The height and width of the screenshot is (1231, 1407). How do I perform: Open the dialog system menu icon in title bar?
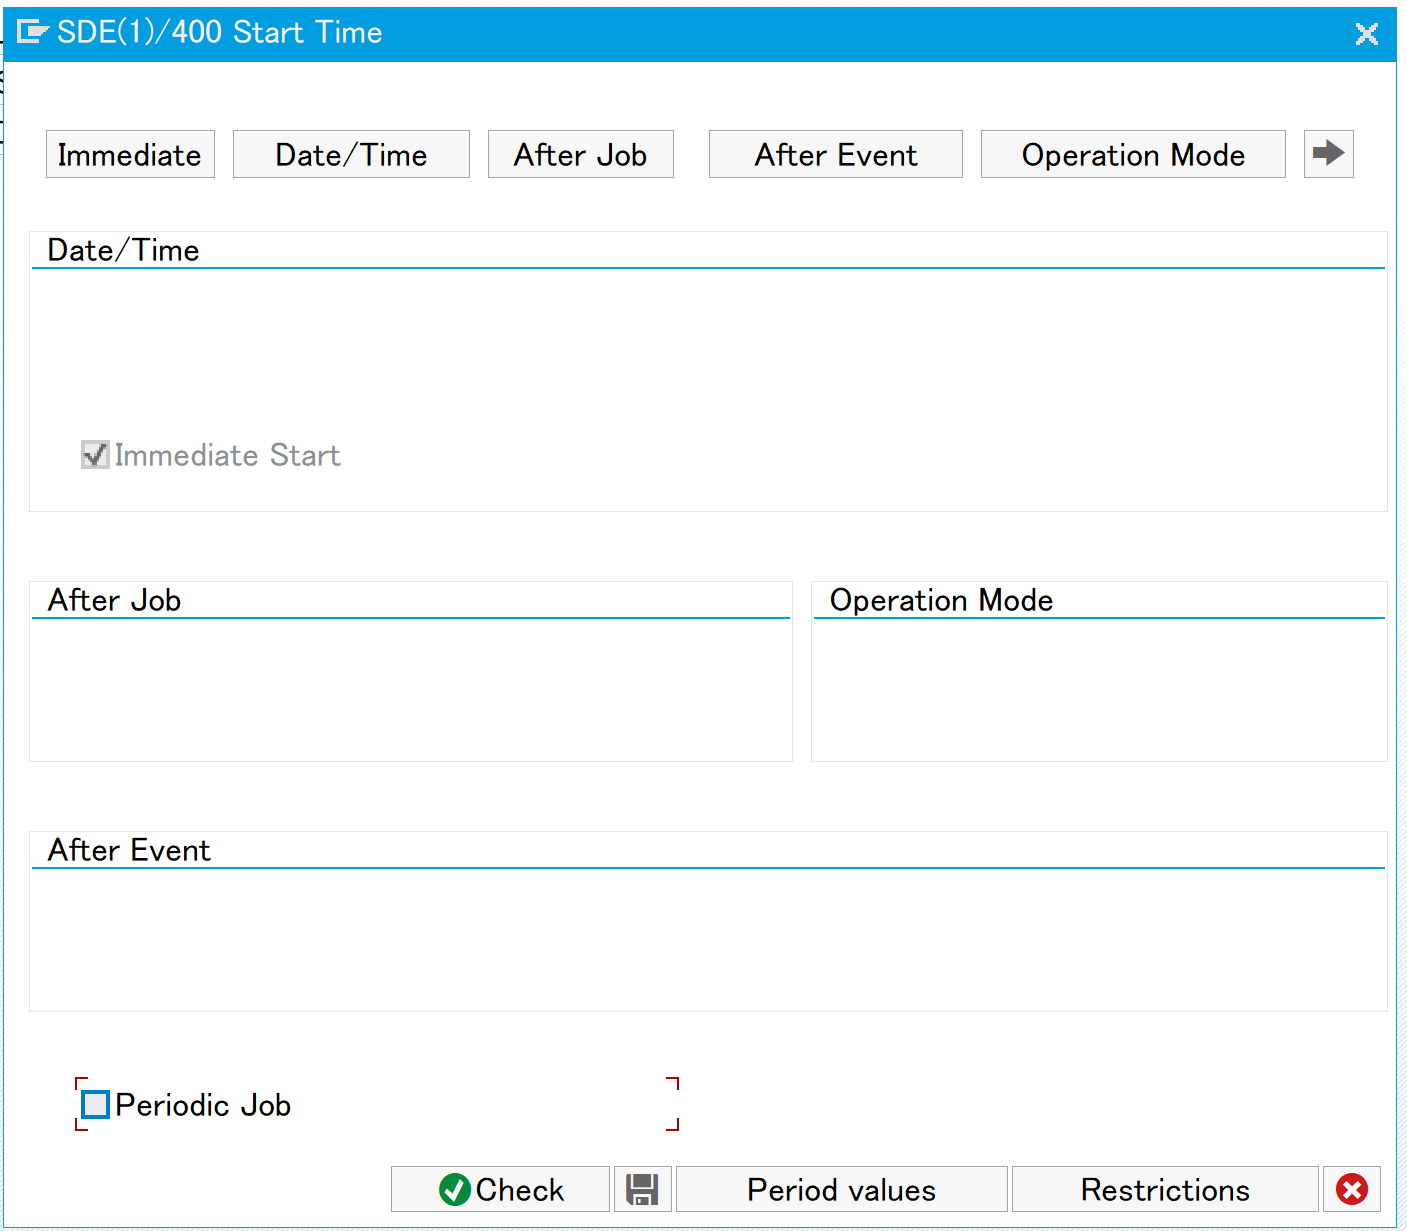32,33
